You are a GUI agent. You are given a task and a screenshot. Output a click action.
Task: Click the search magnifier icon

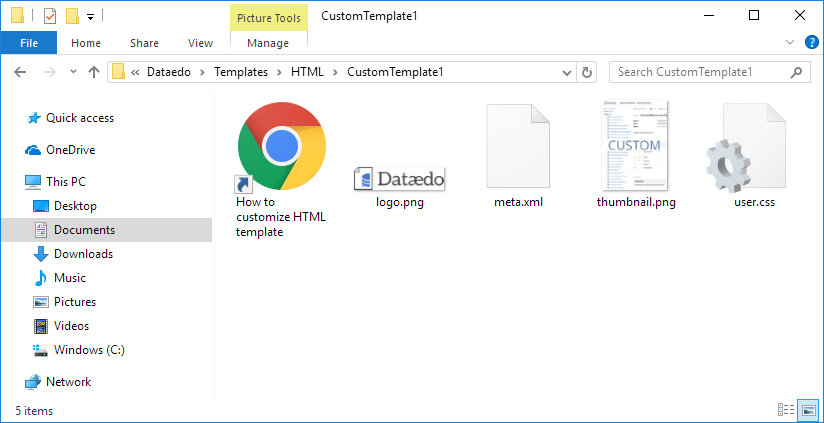(x=797, y=72)
